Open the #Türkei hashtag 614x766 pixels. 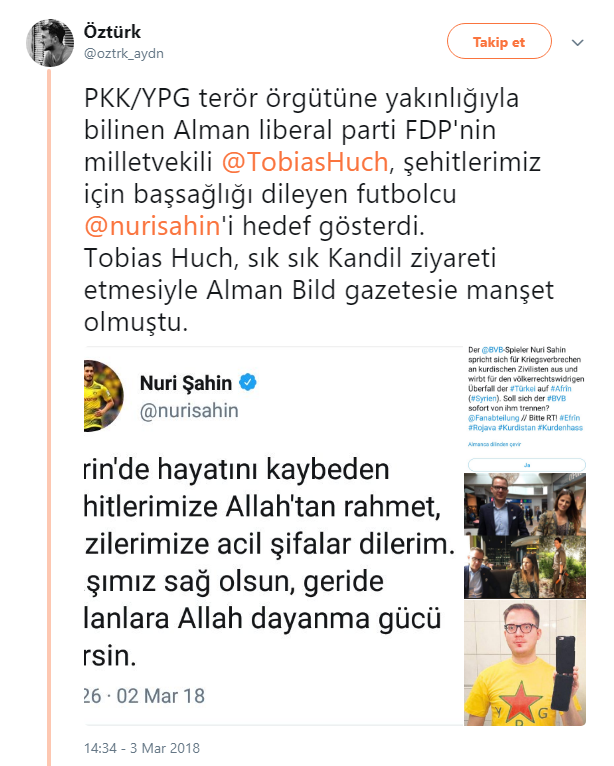tap(523, 389)
